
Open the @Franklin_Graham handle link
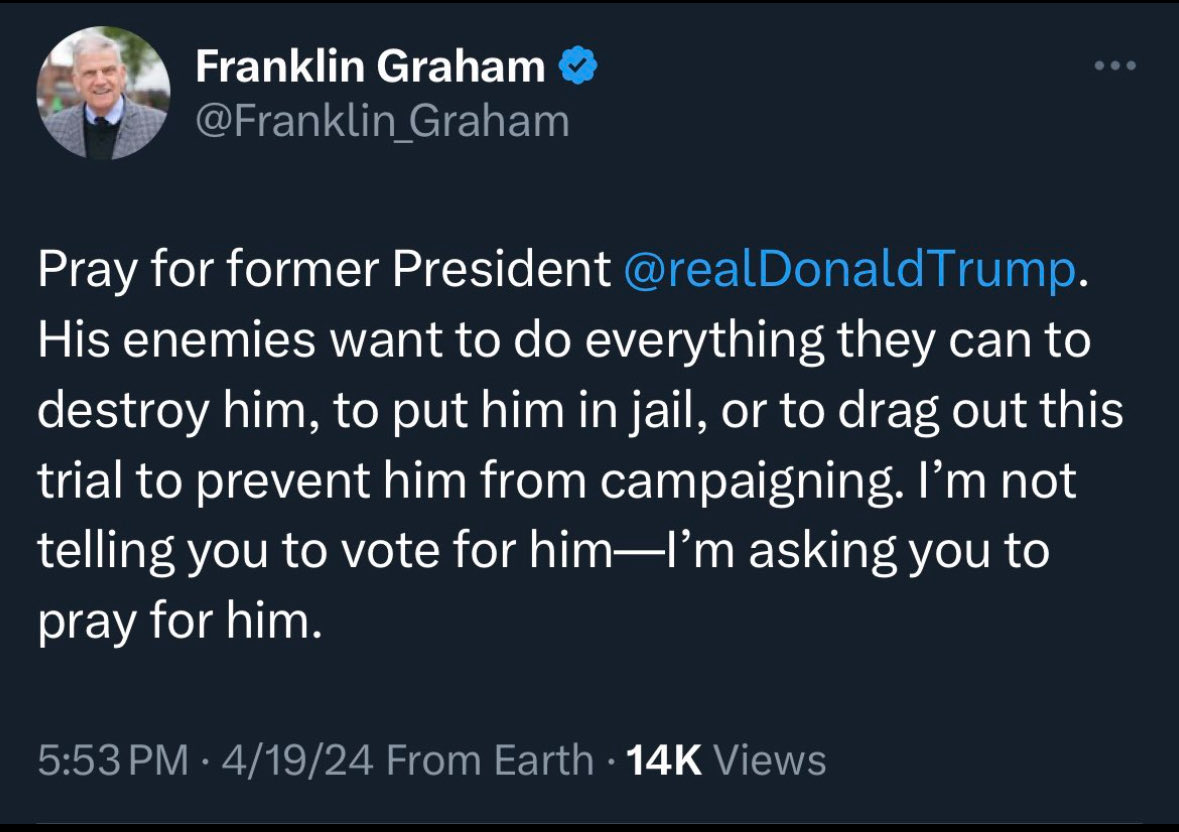383,121
